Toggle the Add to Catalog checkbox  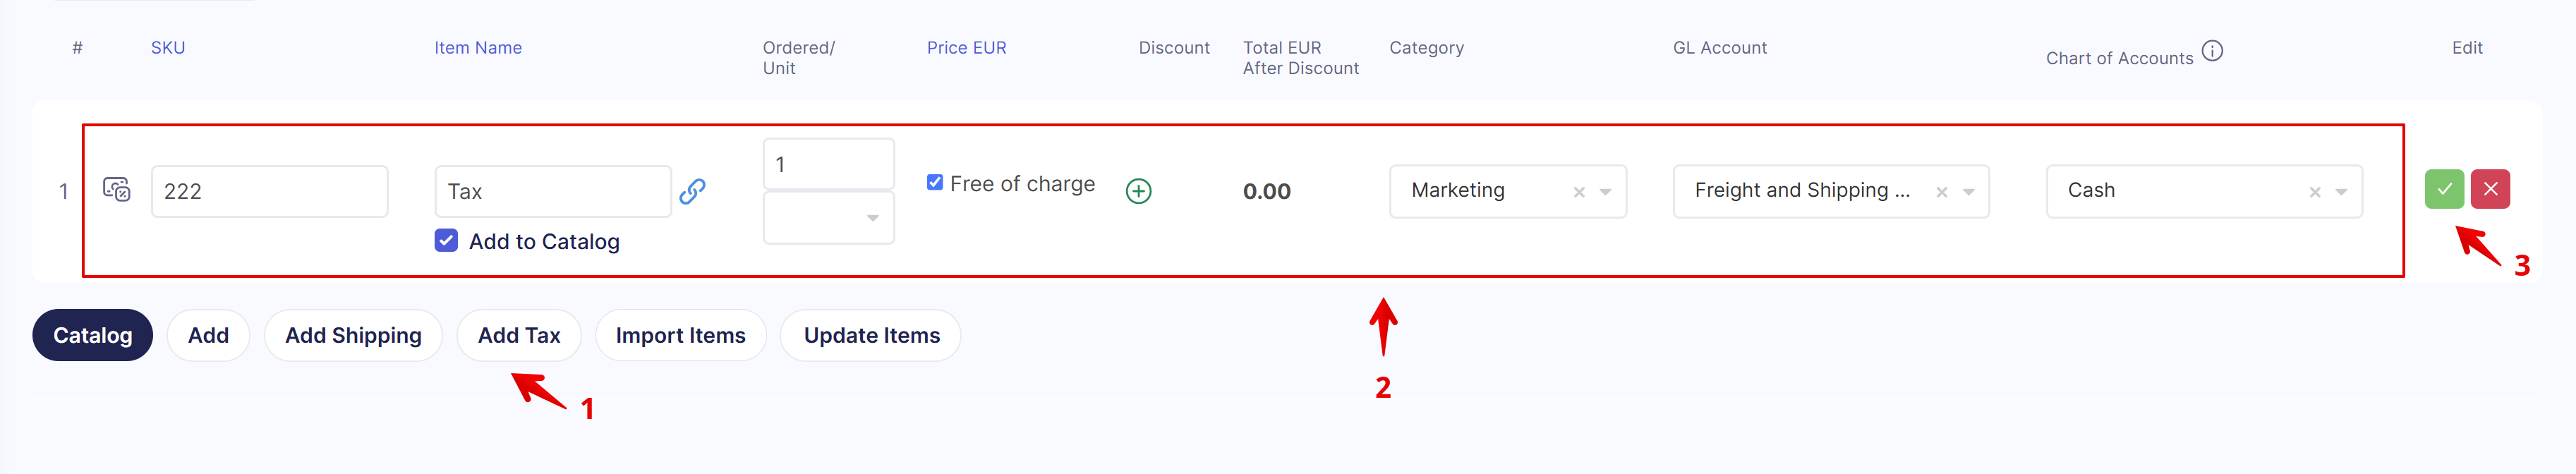[446, 240]
